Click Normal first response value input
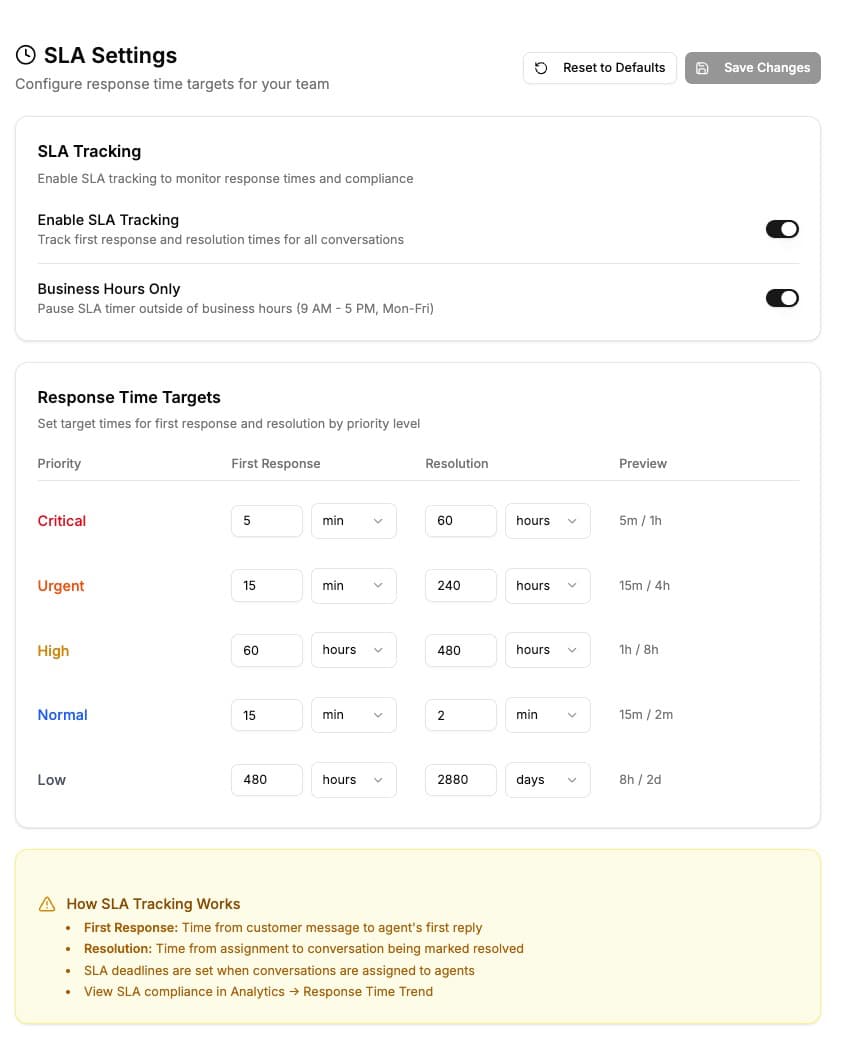This screenshot has height=1048, width=849. click(x=266, y=715)
